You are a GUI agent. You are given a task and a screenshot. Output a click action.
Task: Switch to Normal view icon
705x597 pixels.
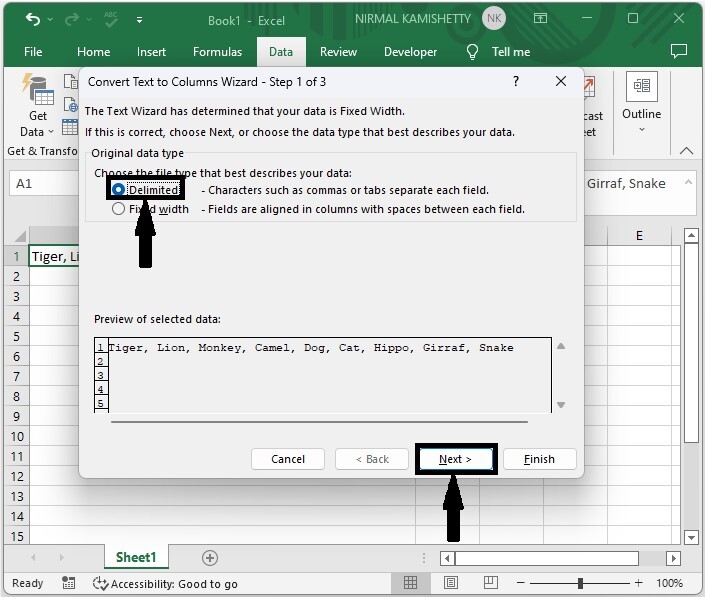(x=410, y=583)
